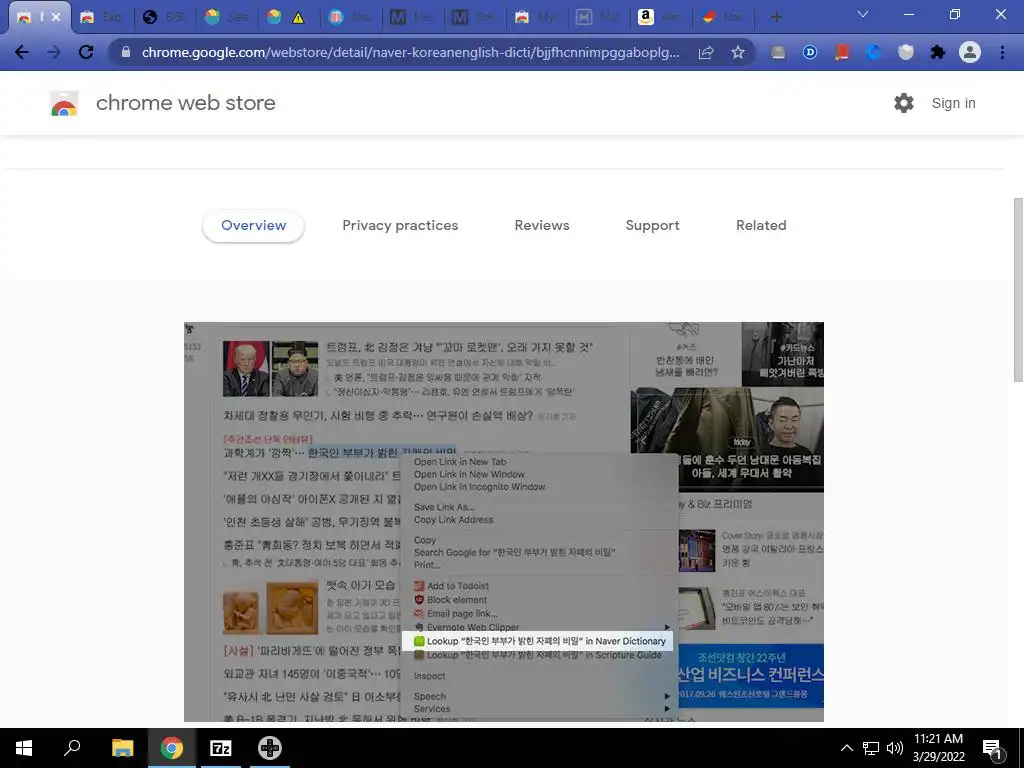Open the Extensions puzzle piece menu
Viewport: 1024px width, 768px height.
pyautogui.click(x=938, y=52)
